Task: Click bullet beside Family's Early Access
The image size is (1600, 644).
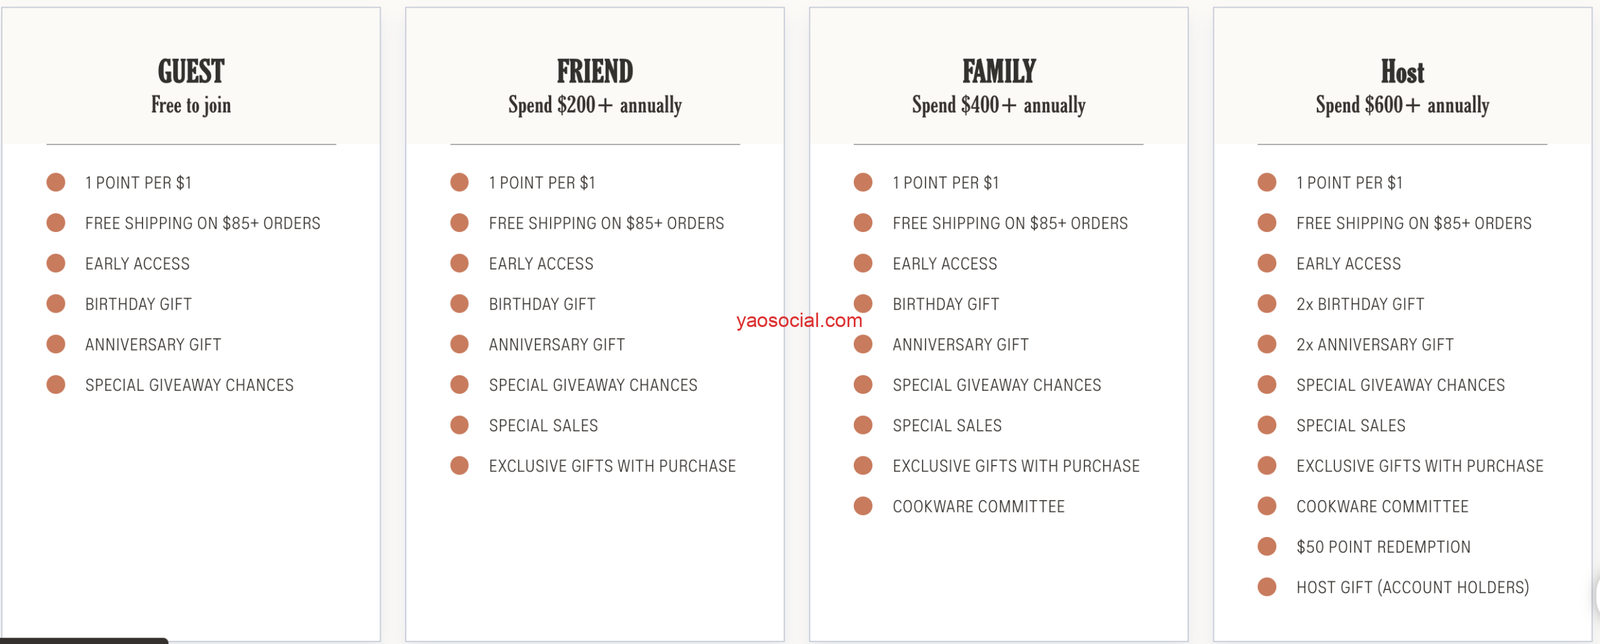Action: coord(863,263)
